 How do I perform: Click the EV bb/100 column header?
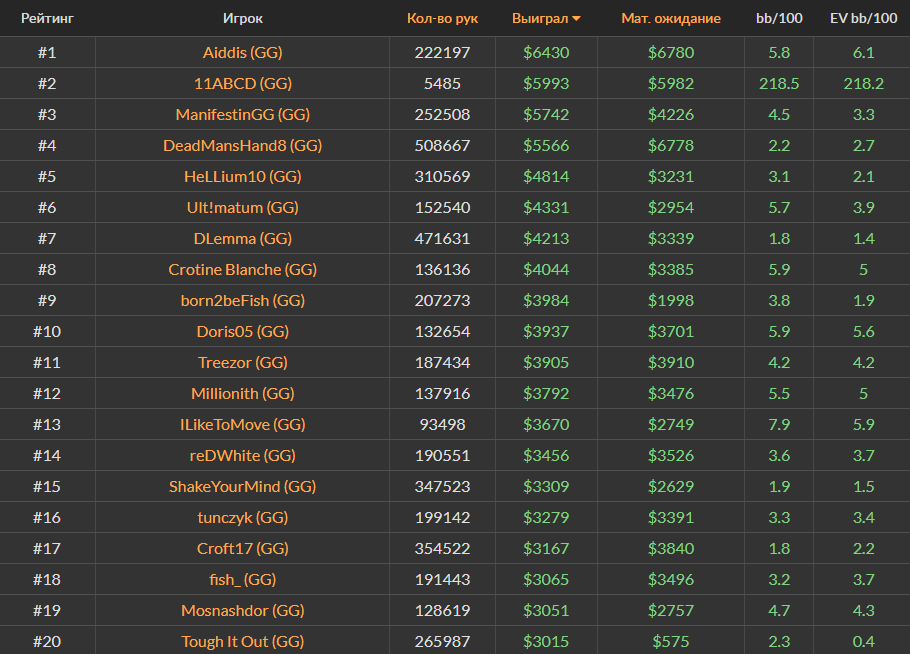click(863, 18)
